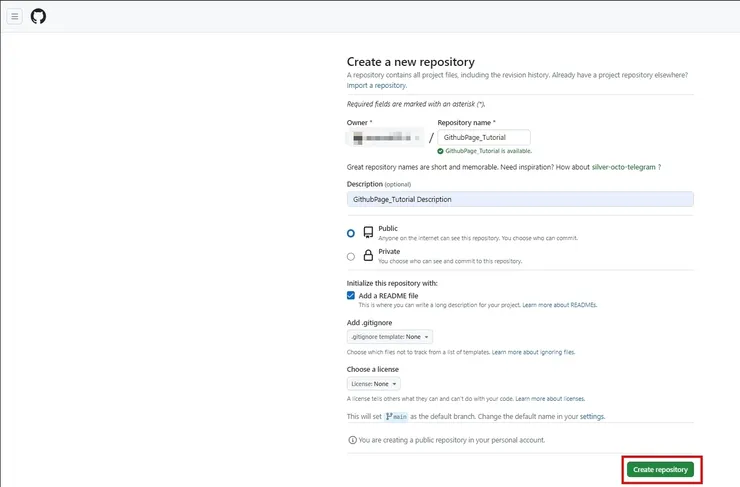Expand the License dropdown
The height and width of the screenshot is (487, 740).
(x=373, y=383)
